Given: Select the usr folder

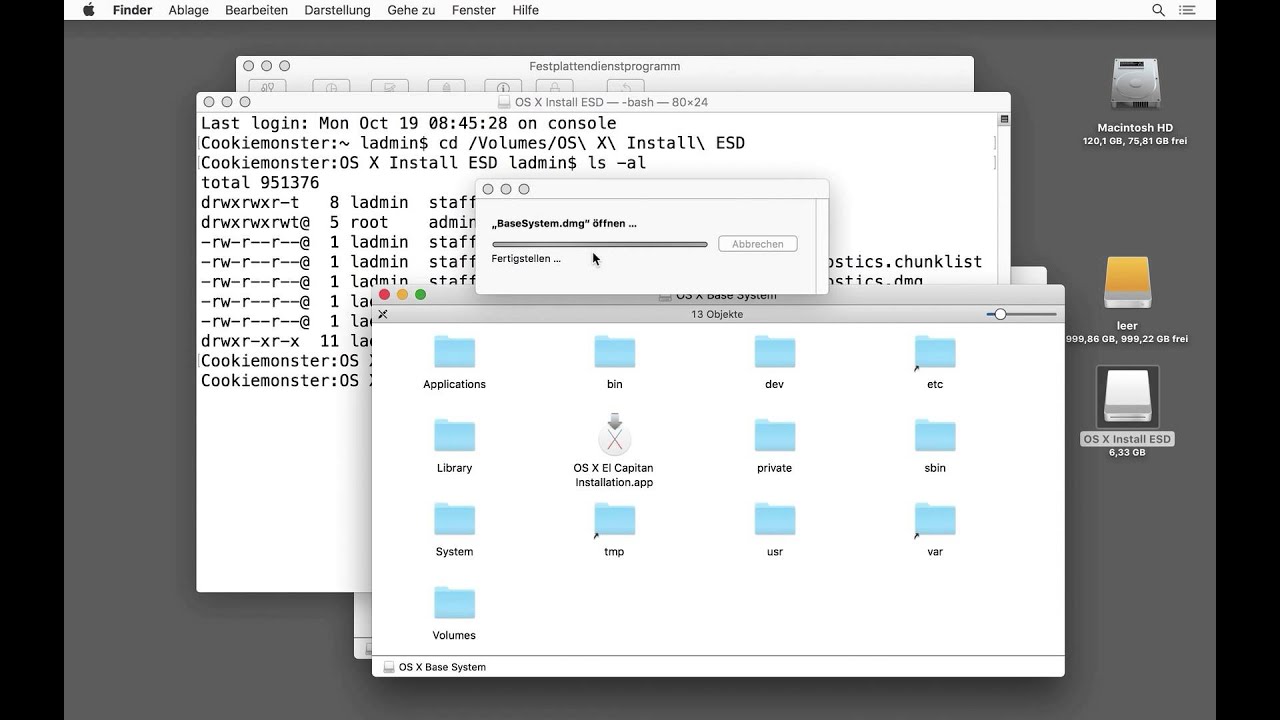Looking at the screenshot, I should pyautogui.click(x=774, y=521).
